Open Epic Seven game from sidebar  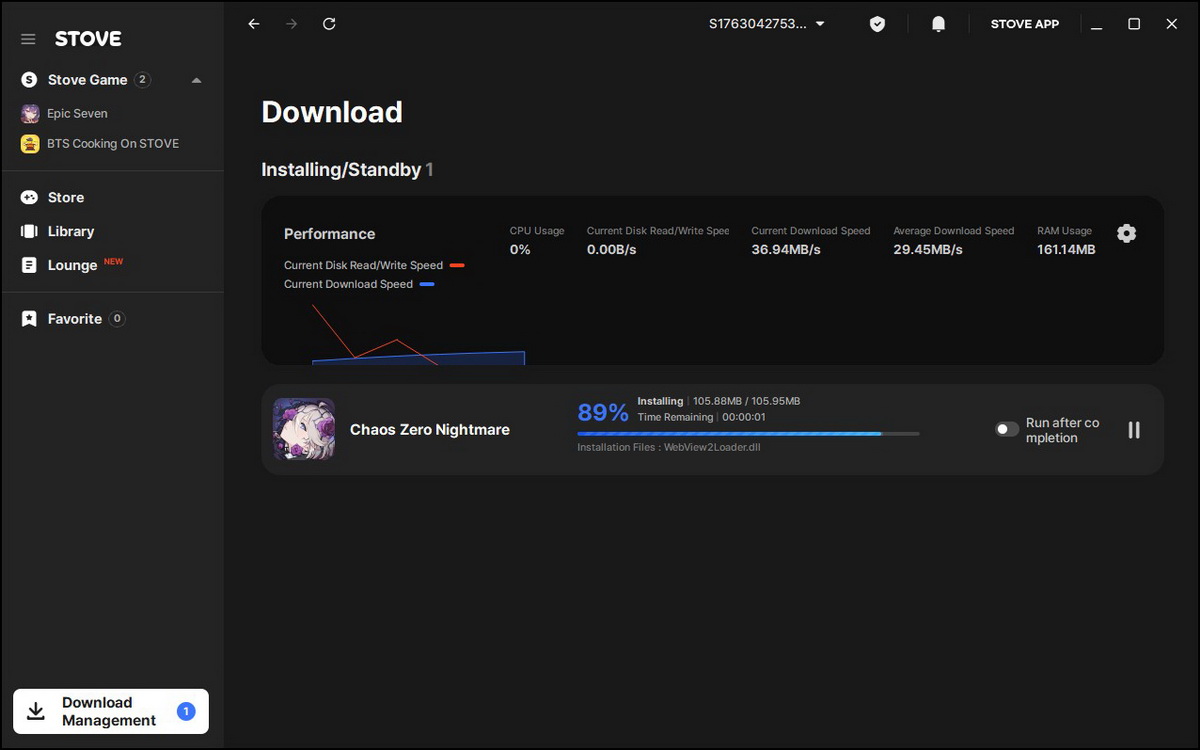point(76,114)
